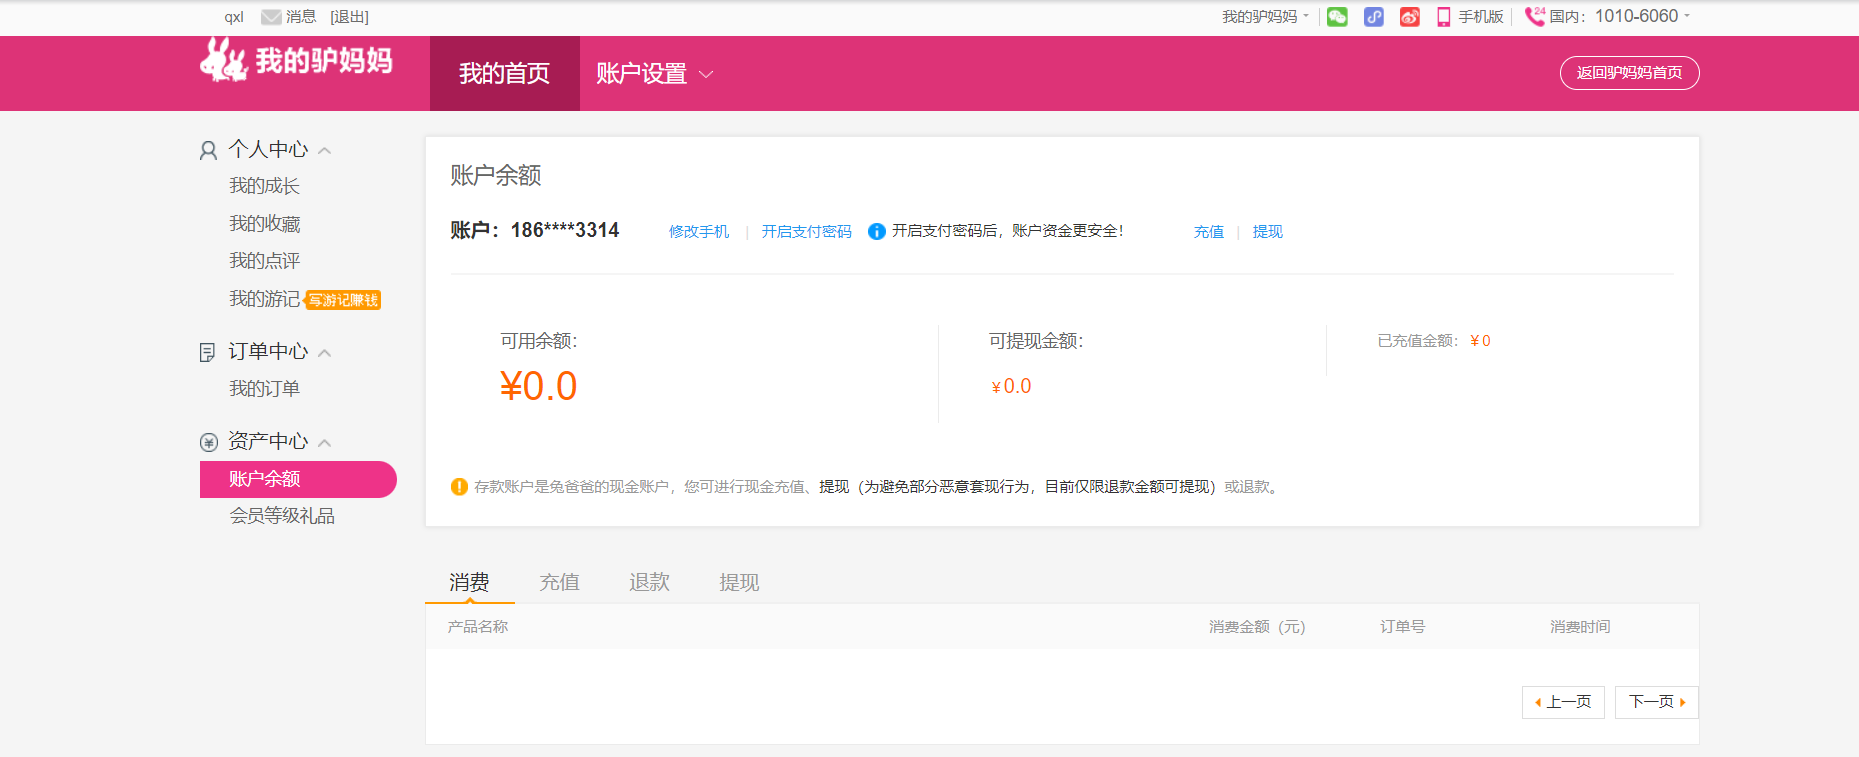Open 会员等级礼品 in sidebar
The height and width of the screenshot is (757, 1859).
pyautogui.click(x=282, y=516)
